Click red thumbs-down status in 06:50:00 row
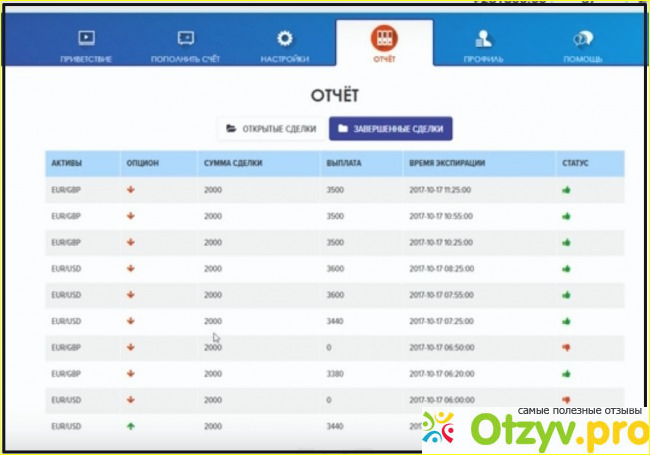Screen dimensions: 650x455 pyautogui.click(x=566, y=346)
